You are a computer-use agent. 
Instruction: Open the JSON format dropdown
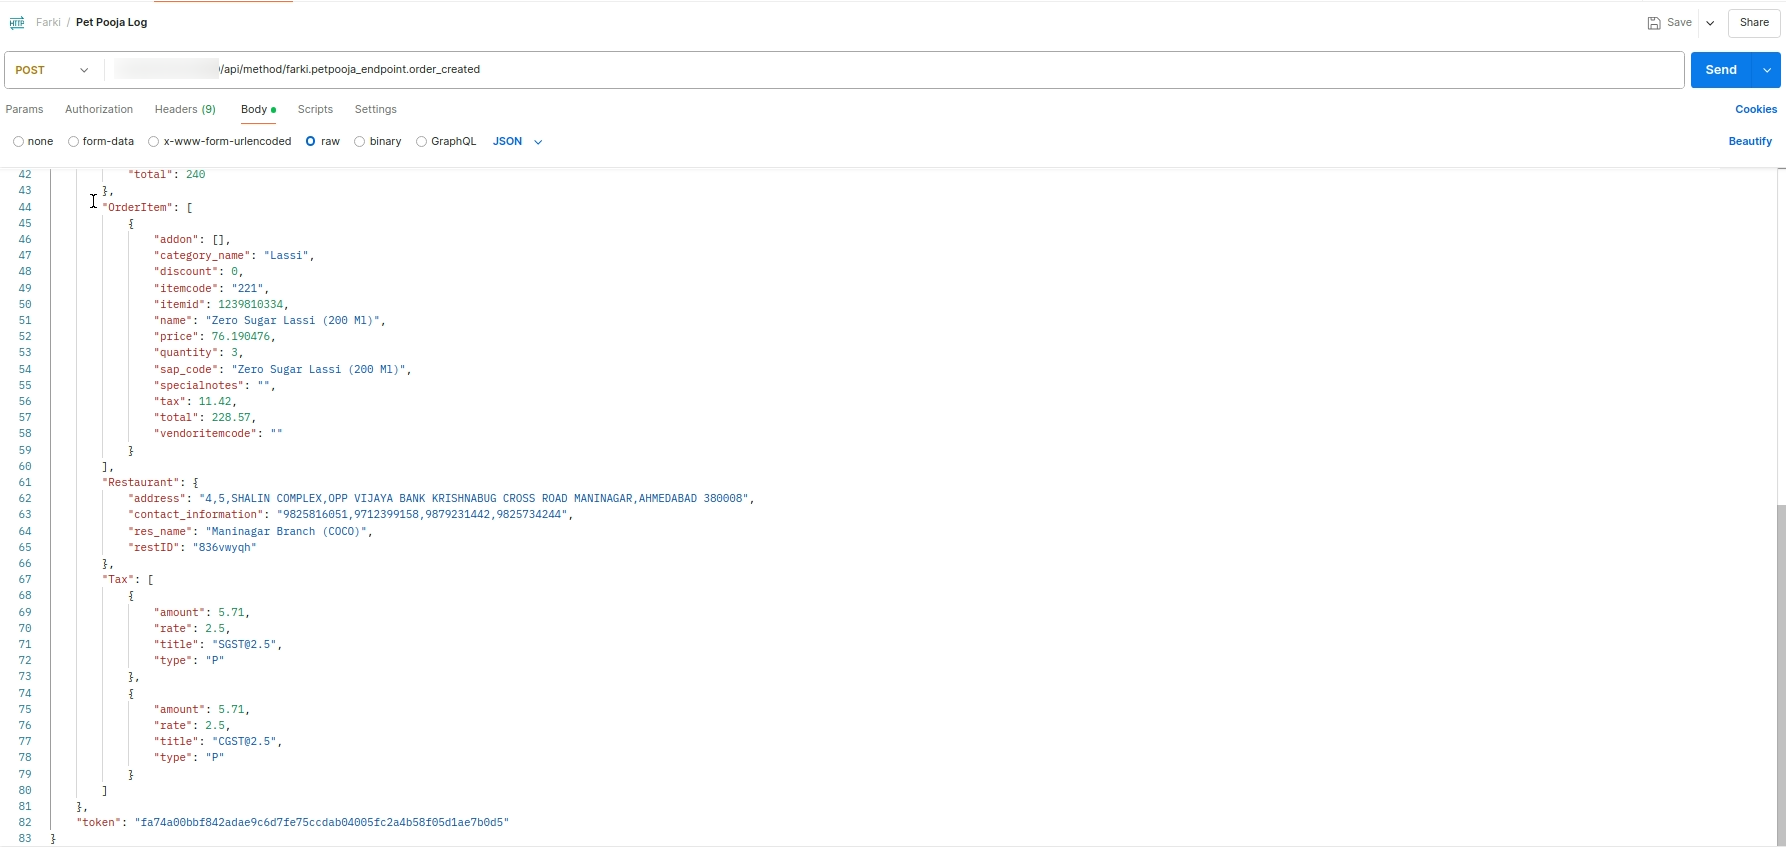click(x=517, y=142)
